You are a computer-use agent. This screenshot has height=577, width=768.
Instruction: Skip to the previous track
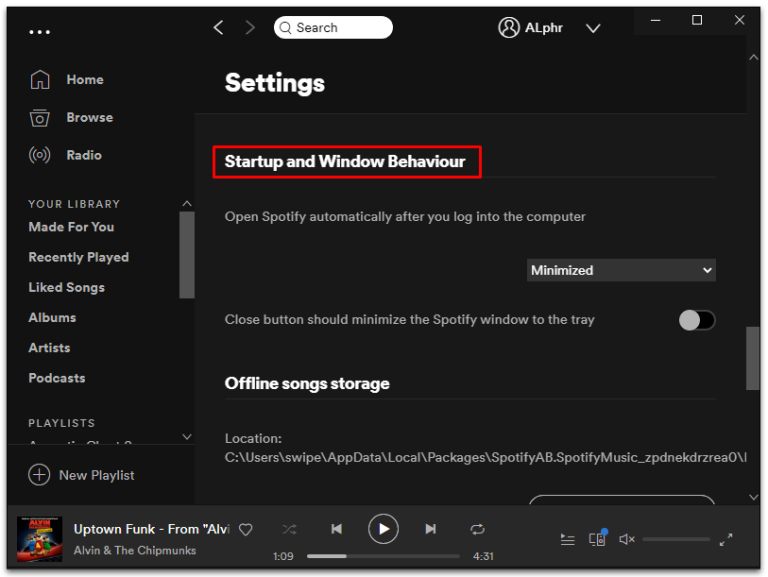coord(337,529)
